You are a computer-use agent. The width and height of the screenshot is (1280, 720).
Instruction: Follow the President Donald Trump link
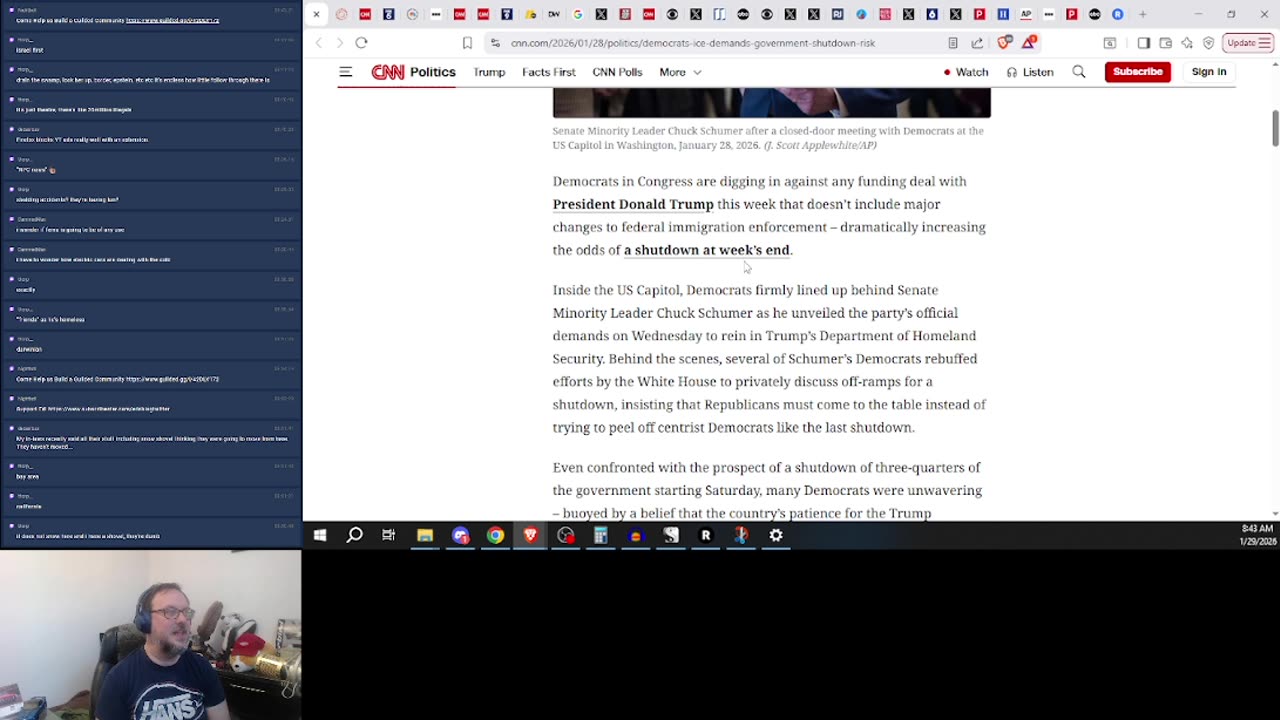pos(633,204)
